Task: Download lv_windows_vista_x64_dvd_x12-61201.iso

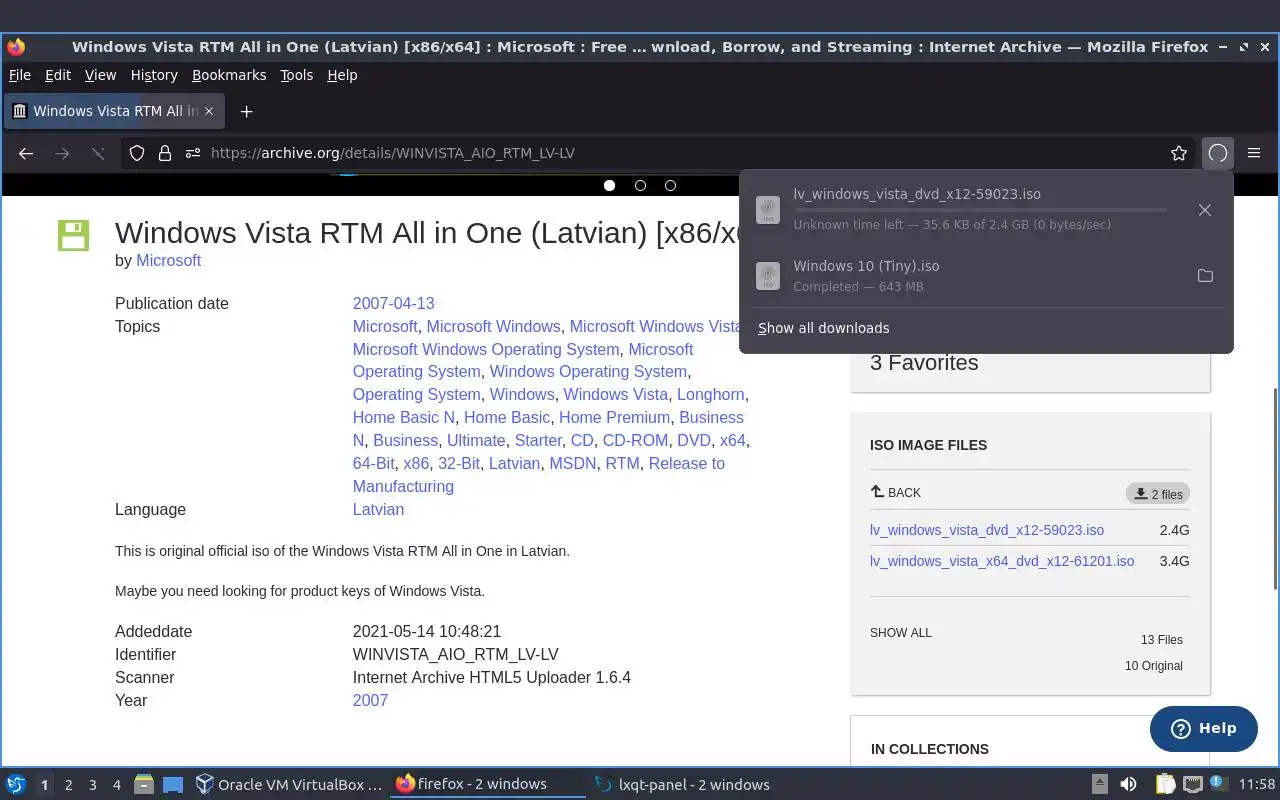Action: click(1002, 561)
